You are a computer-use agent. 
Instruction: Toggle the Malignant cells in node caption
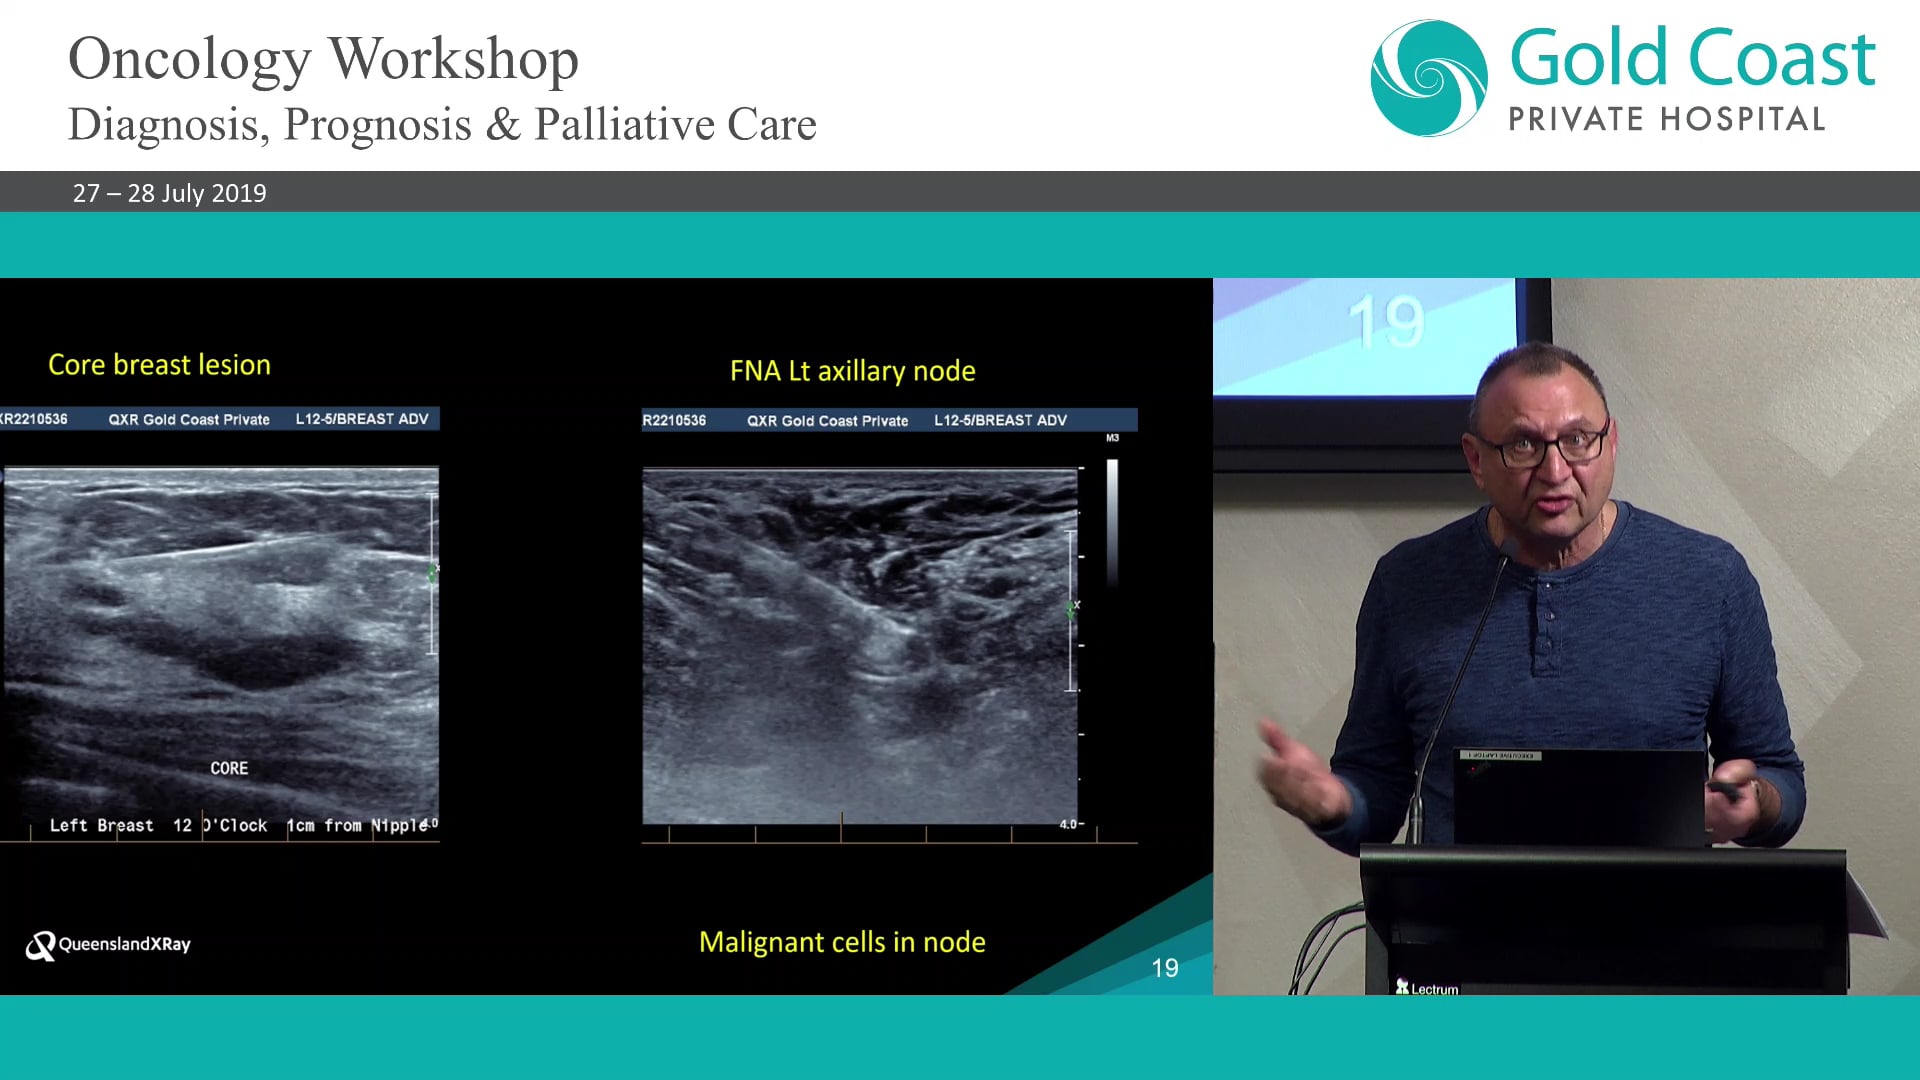(x=842, y=941)
